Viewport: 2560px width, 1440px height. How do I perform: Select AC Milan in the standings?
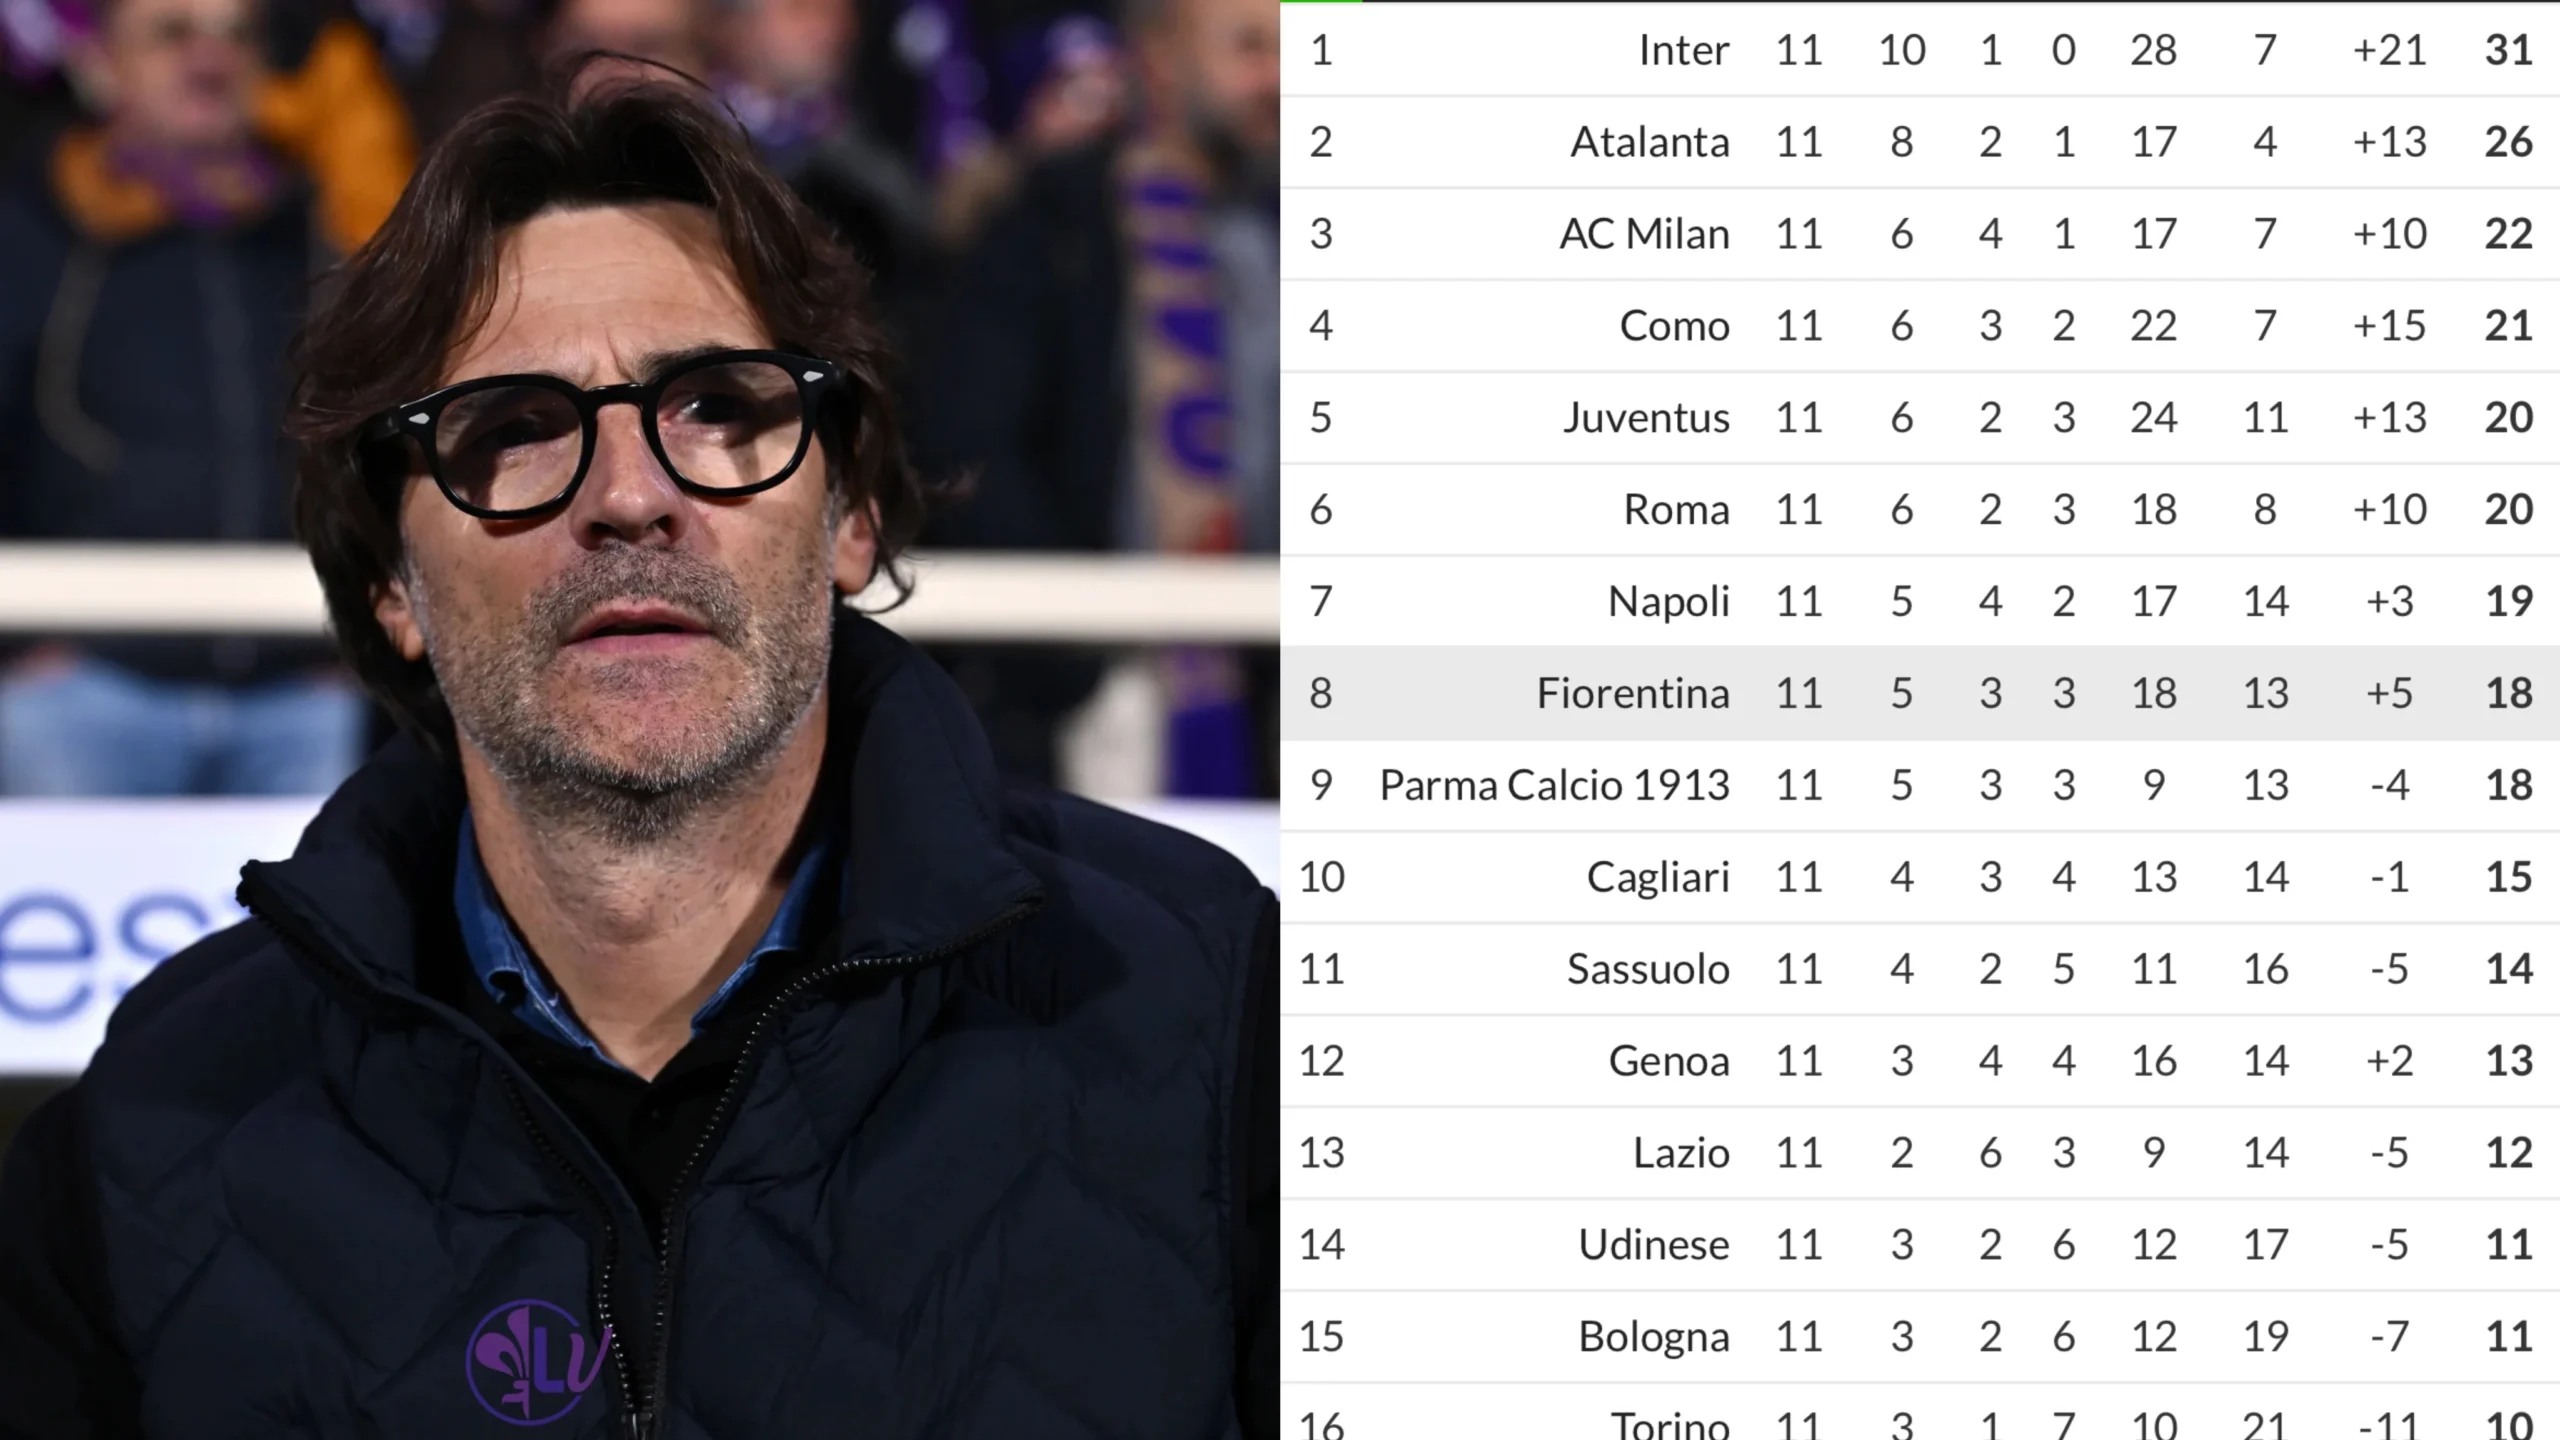[1644, 234]
